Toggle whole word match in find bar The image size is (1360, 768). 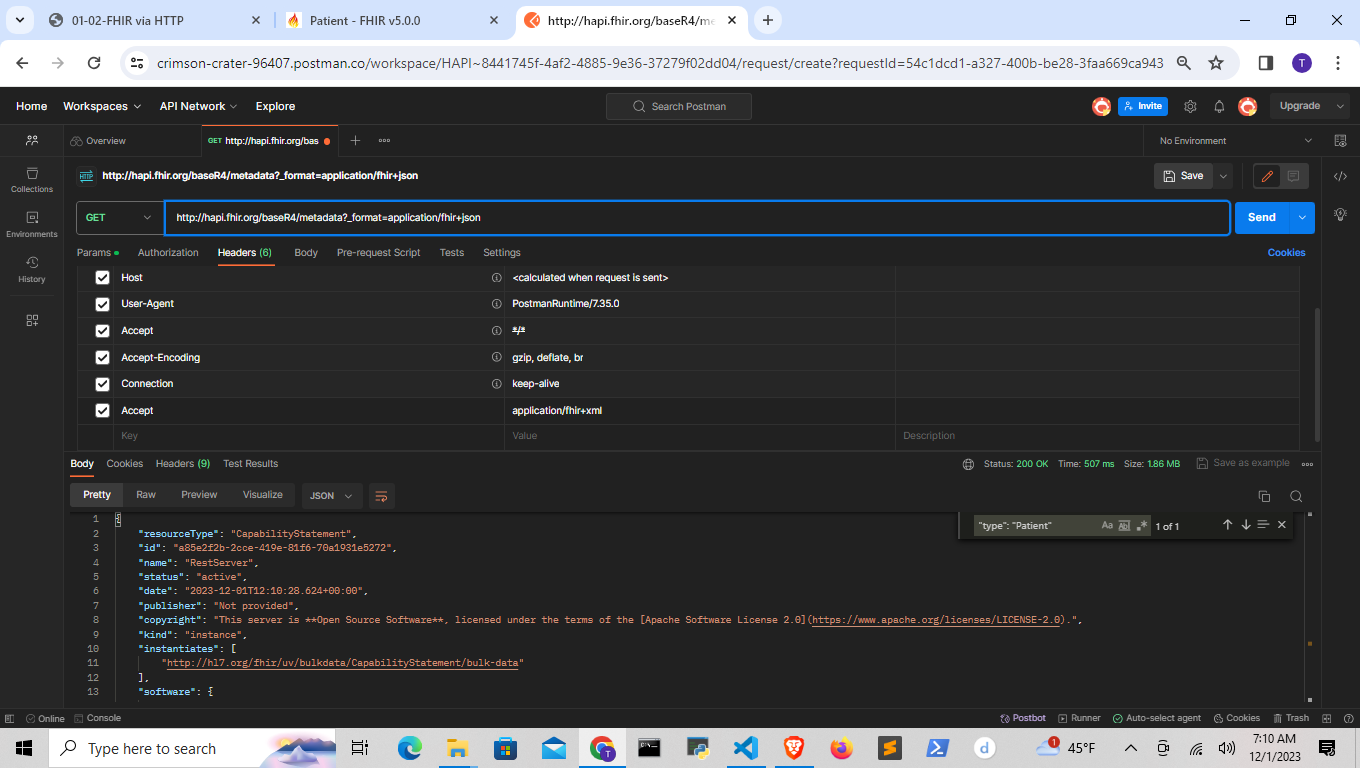[x=1124, y=525]
